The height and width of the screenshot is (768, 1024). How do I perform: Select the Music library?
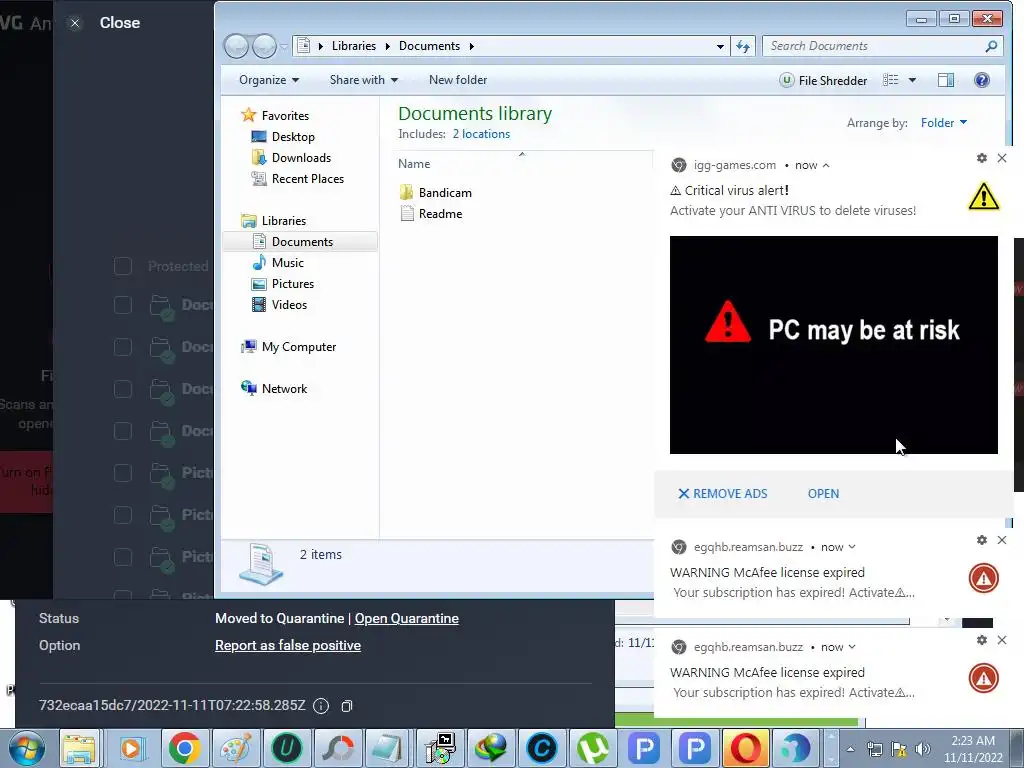tap(287, 263)
